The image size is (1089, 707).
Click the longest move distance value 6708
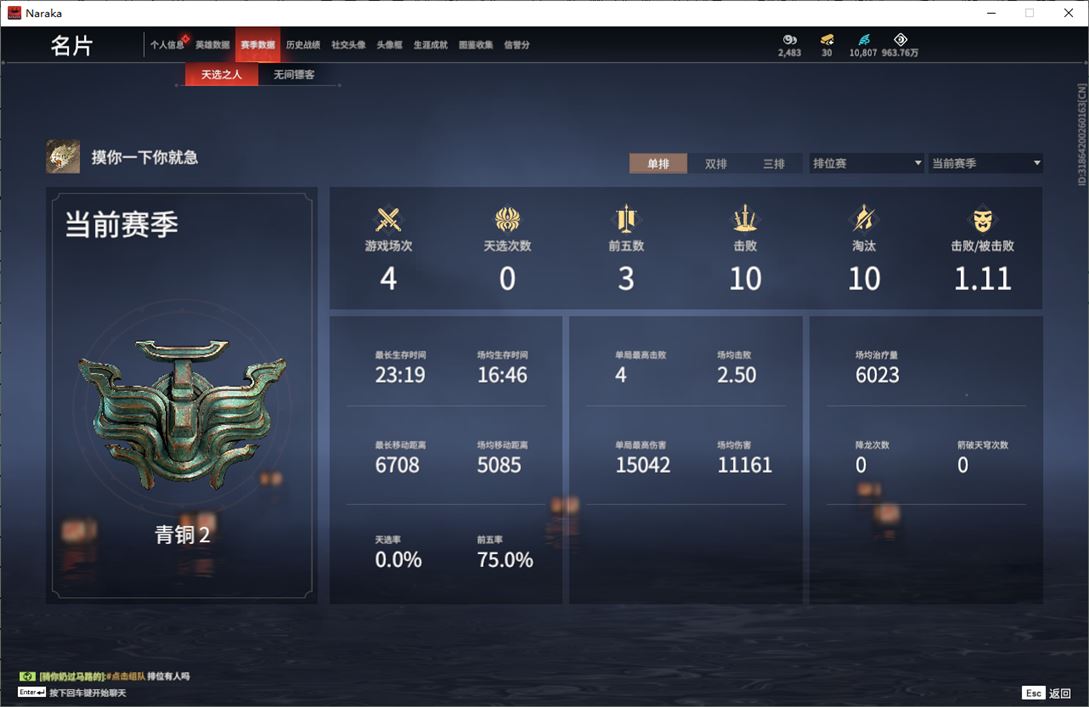tap(397, 465)
